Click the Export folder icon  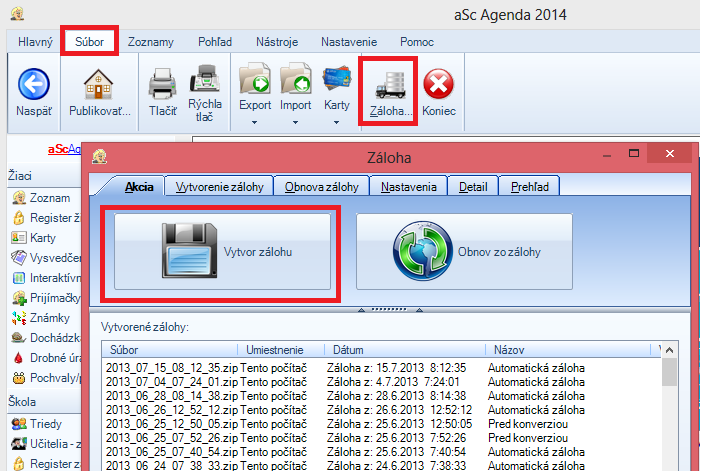255,78
